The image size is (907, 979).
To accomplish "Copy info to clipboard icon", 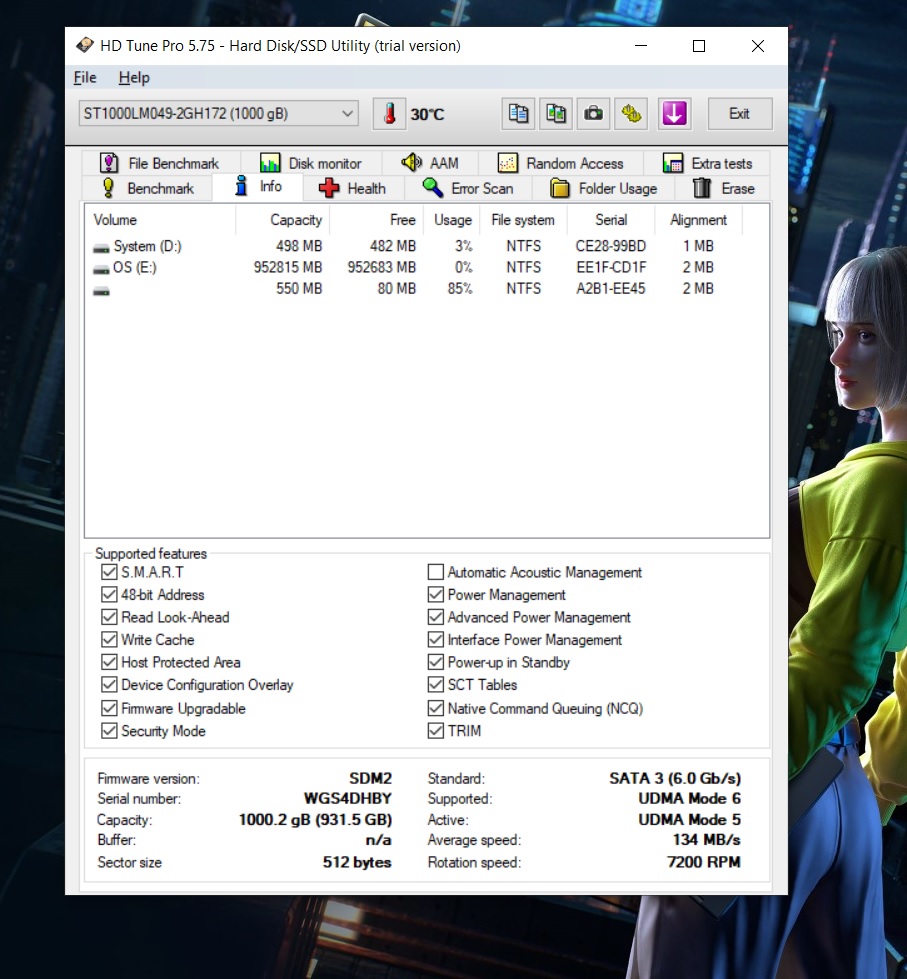I will (x=518, y=114).
